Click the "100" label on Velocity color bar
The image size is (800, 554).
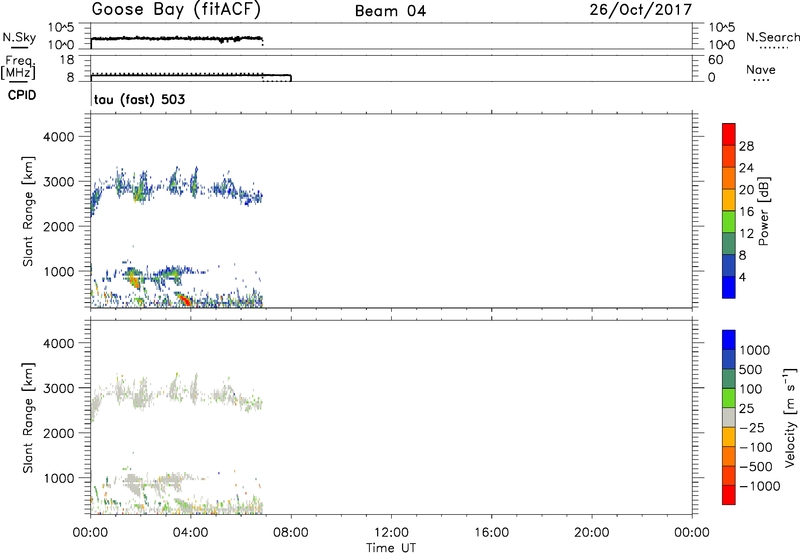(751, 389)
